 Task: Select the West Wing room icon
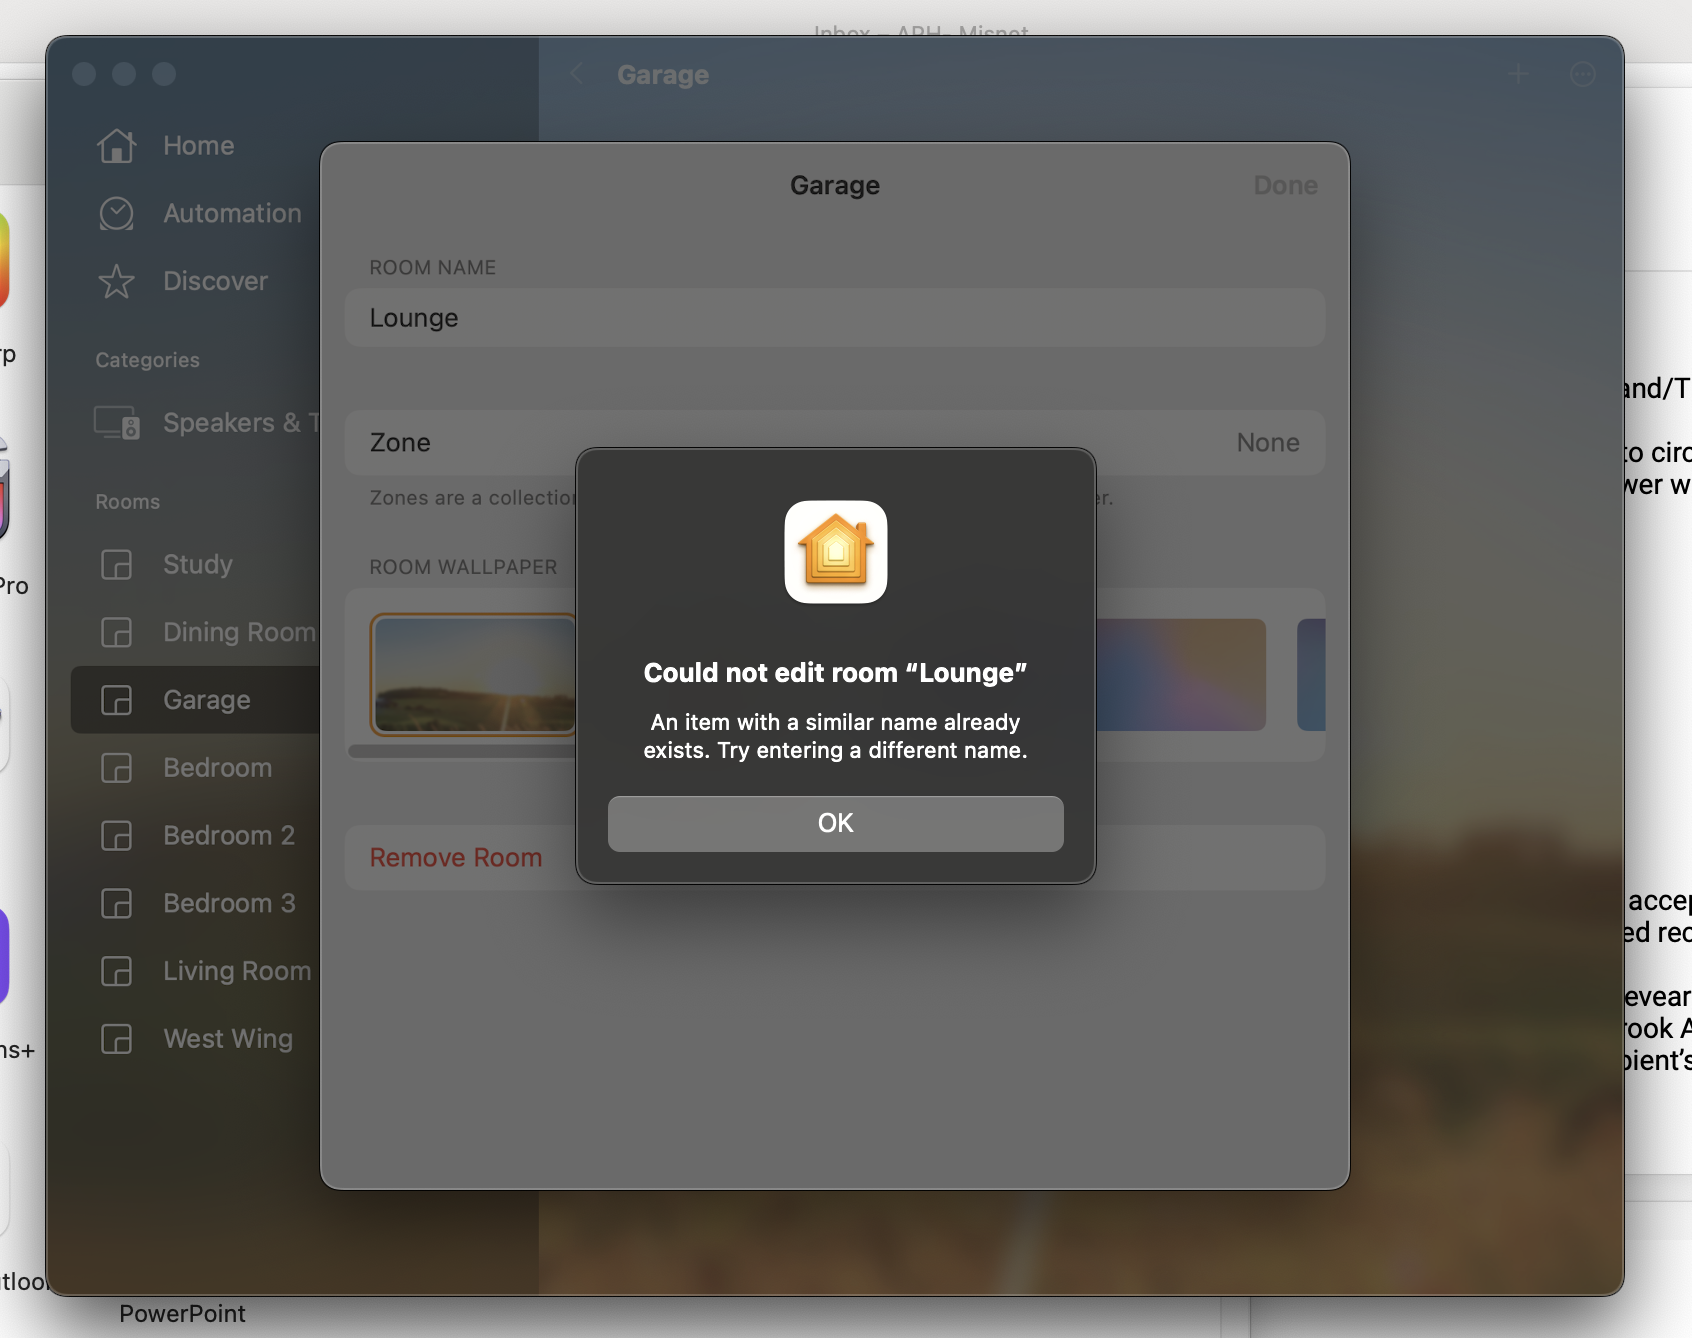(116, 1039)
